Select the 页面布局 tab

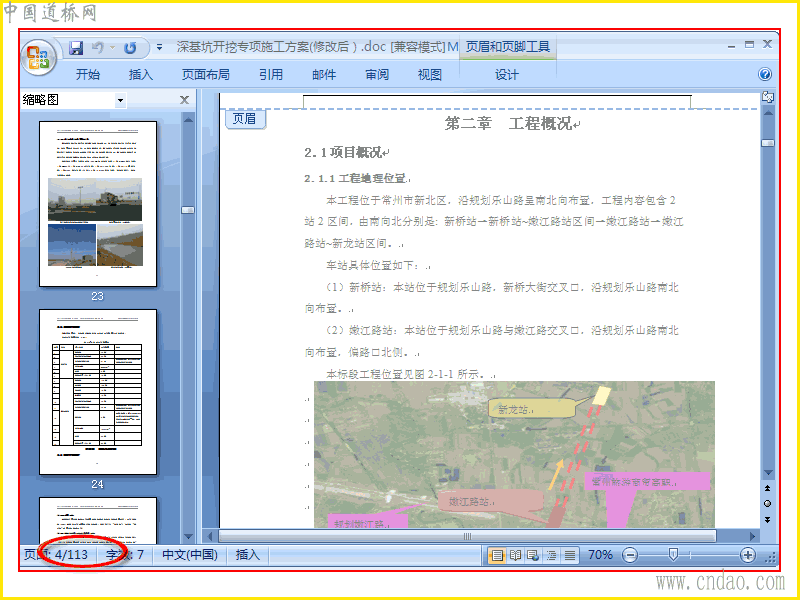pyautogui.click(x=206, y=74)
